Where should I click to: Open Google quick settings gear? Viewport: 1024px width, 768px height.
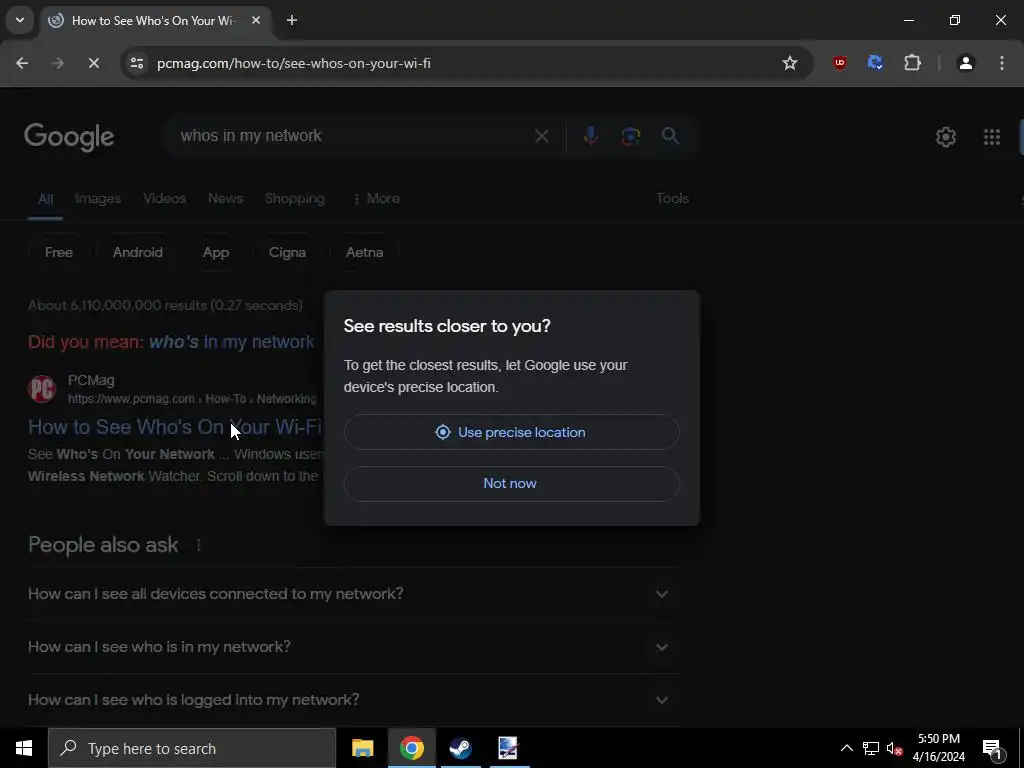[x=946, y=136]
